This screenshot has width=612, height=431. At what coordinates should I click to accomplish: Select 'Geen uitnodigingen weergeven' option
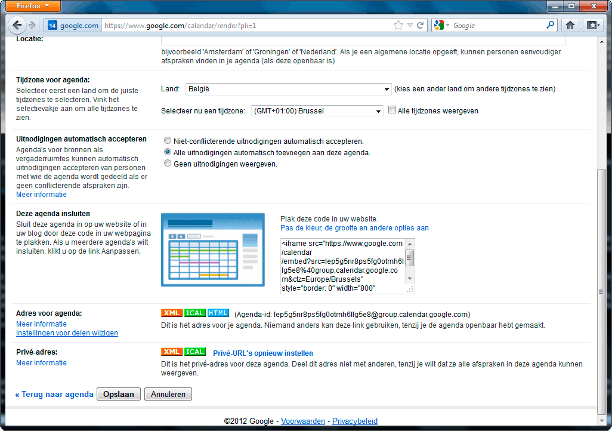tap(167, 163)
